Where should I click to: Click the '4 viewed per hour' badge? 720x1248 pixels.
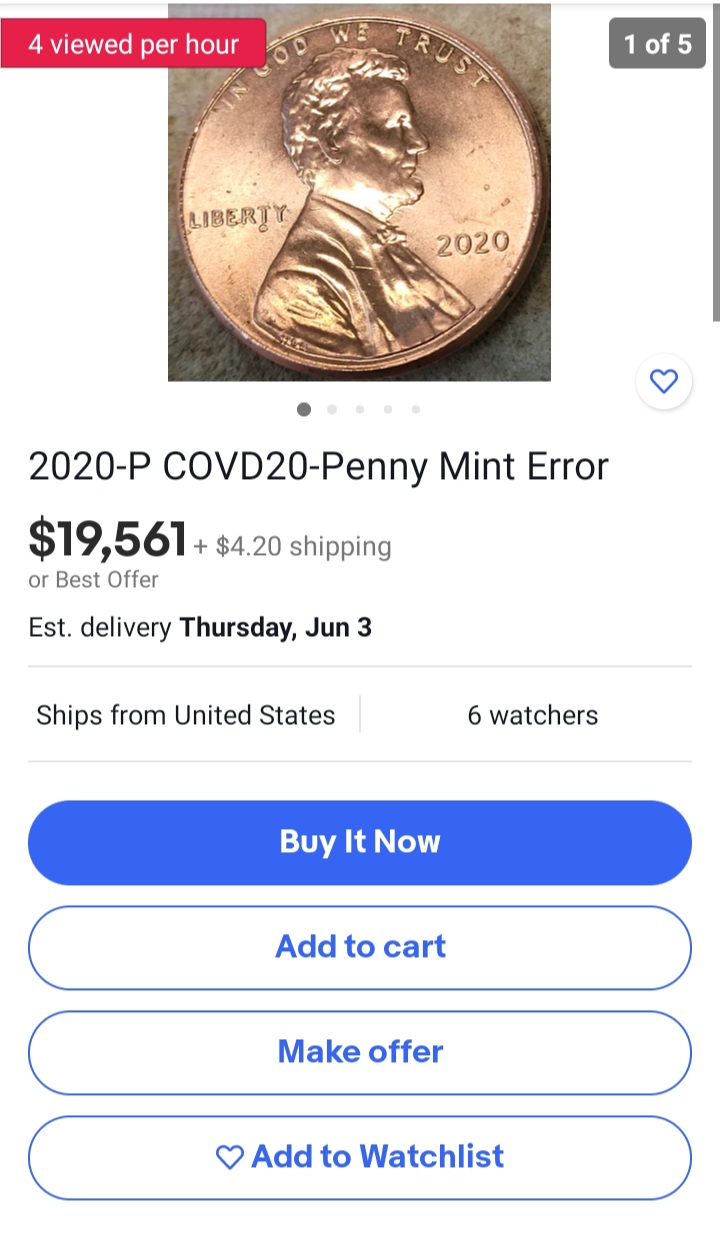click(x=133, y=44)
